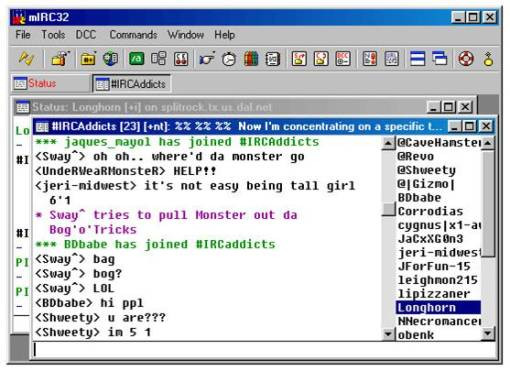Viewport: 510px width, 371px height.
Task: Click the Connect lightning bolt icon
Action: (26, 59)
